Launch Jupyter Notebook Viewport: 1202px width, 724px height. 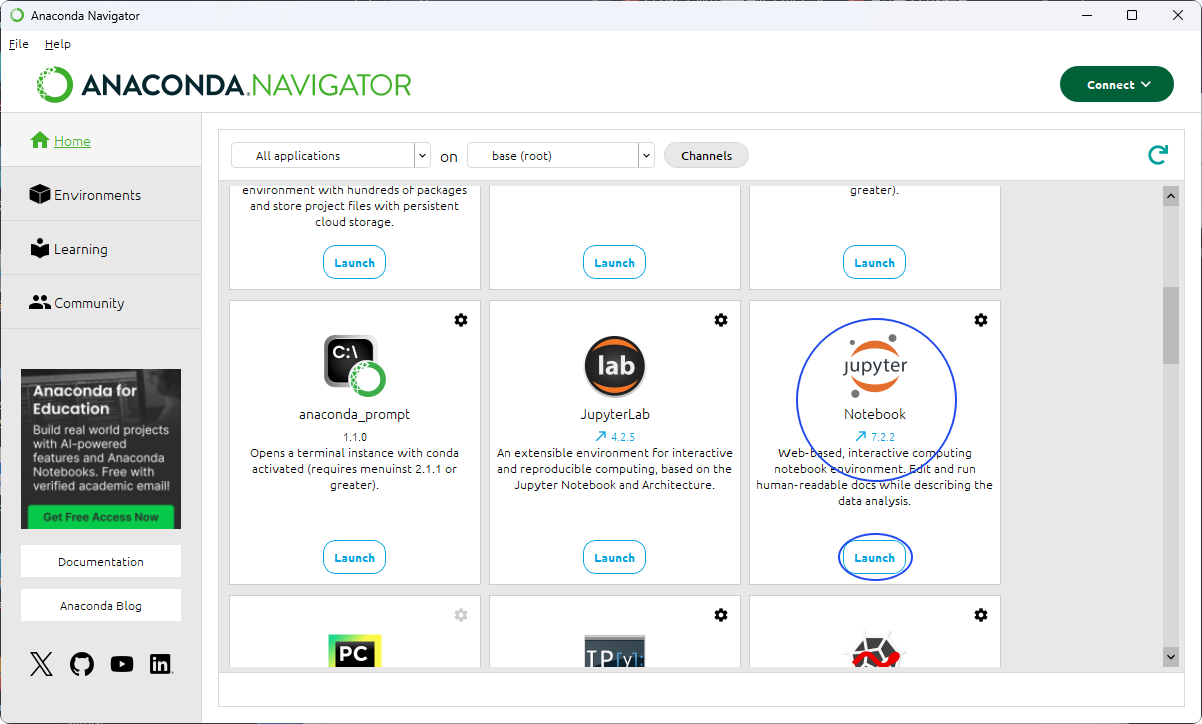pos(874,558)
